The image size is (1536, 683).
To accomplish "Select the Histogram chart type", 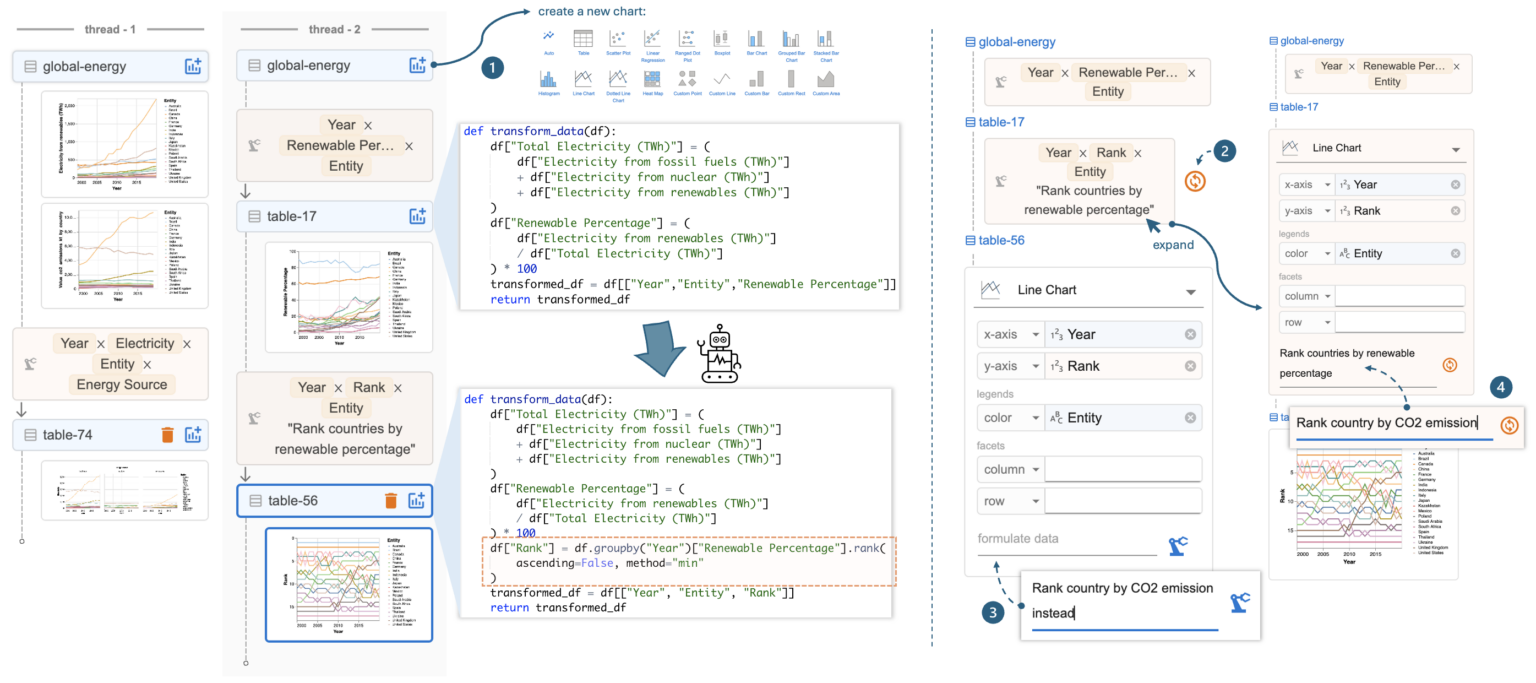I will click(549, 80).
